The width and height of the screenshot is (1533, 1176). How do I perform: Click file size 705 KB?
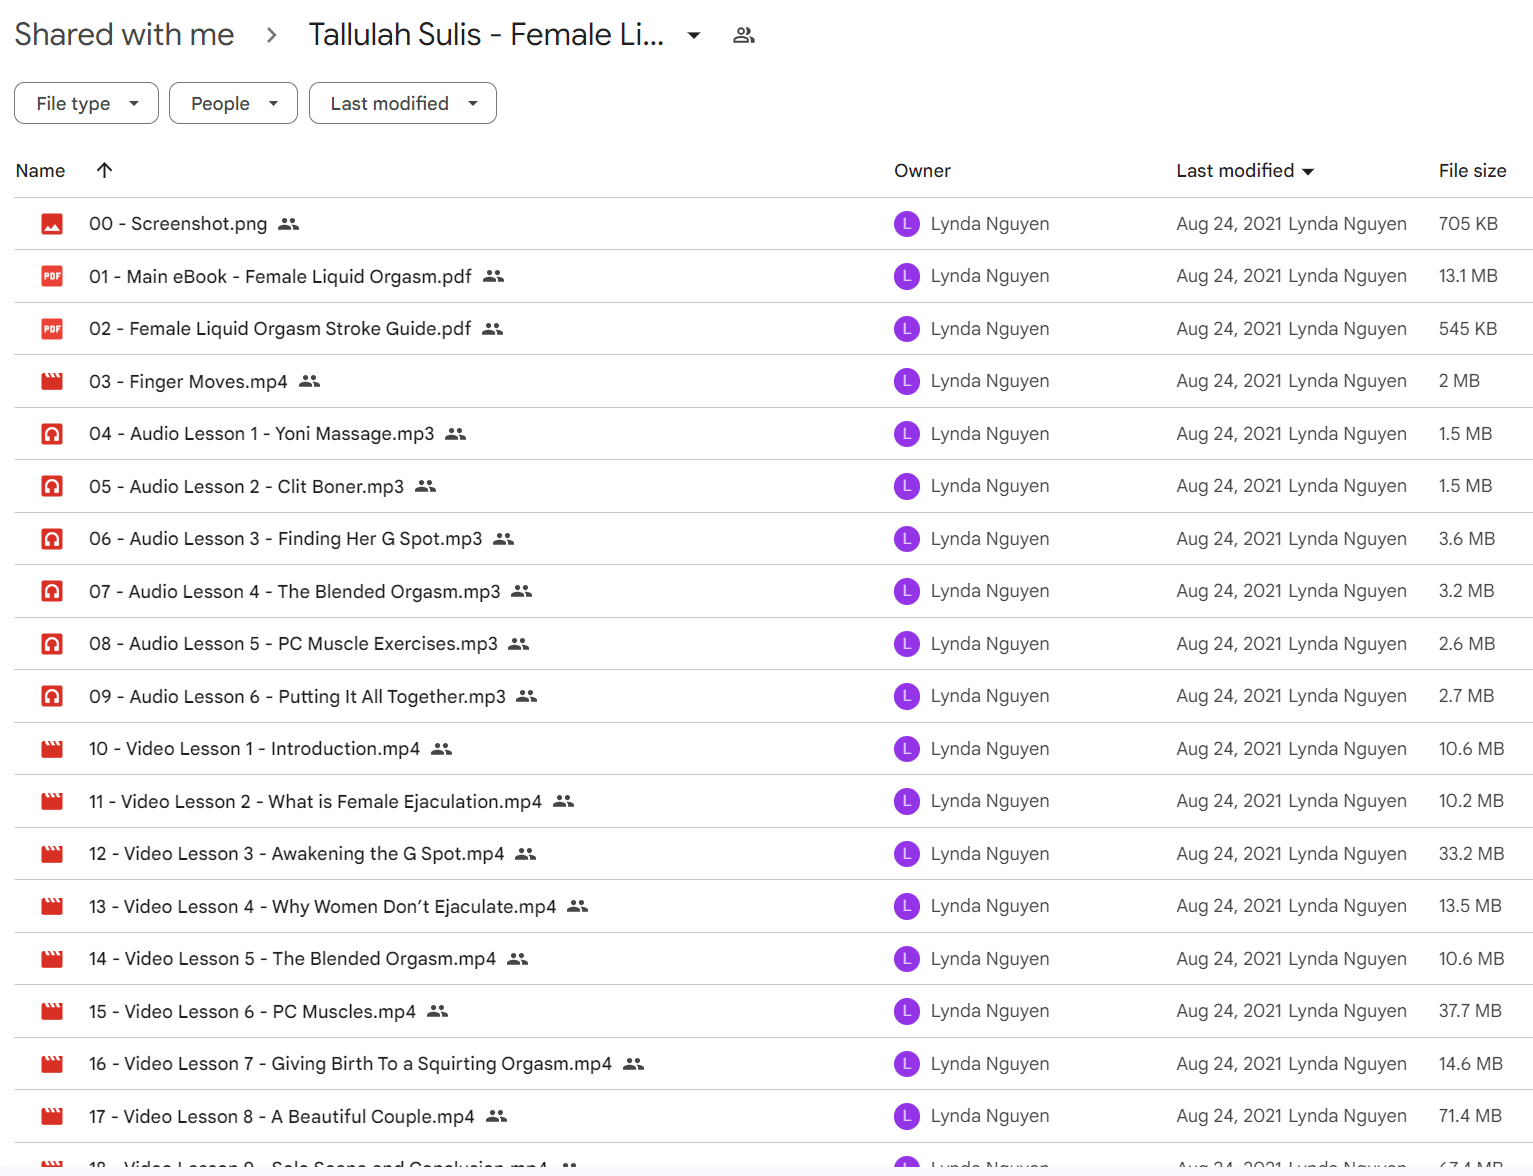1468,224
